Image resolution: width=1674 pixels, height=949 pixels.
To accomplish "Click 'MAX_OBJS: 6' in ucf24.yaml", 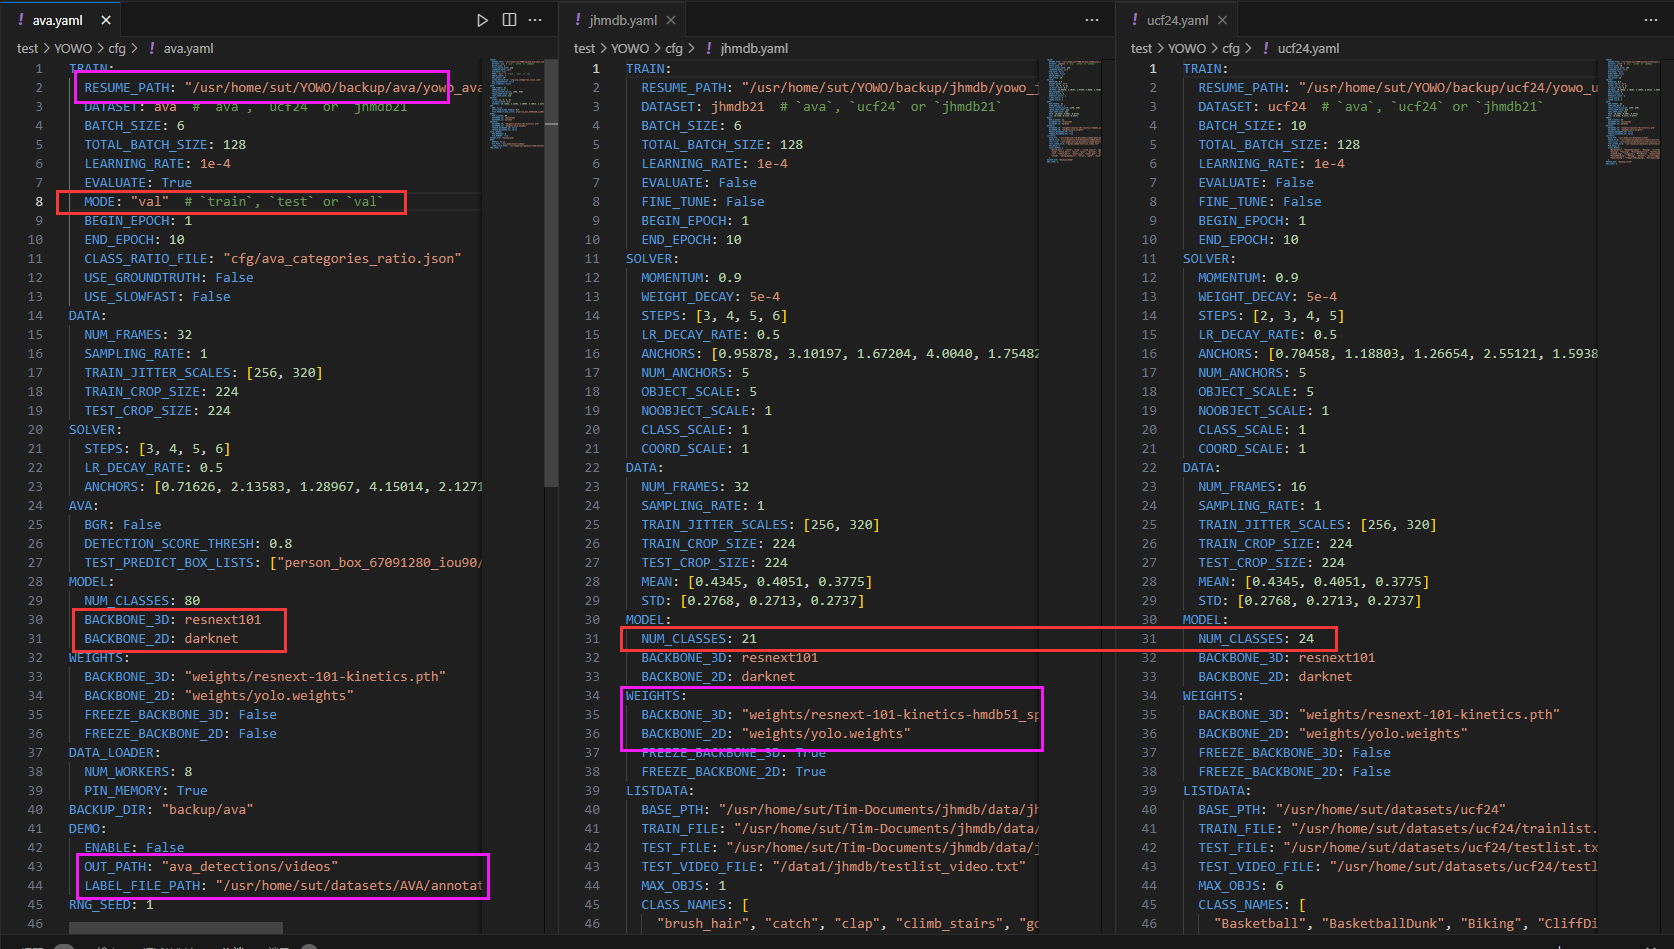I will point(1241,885).
